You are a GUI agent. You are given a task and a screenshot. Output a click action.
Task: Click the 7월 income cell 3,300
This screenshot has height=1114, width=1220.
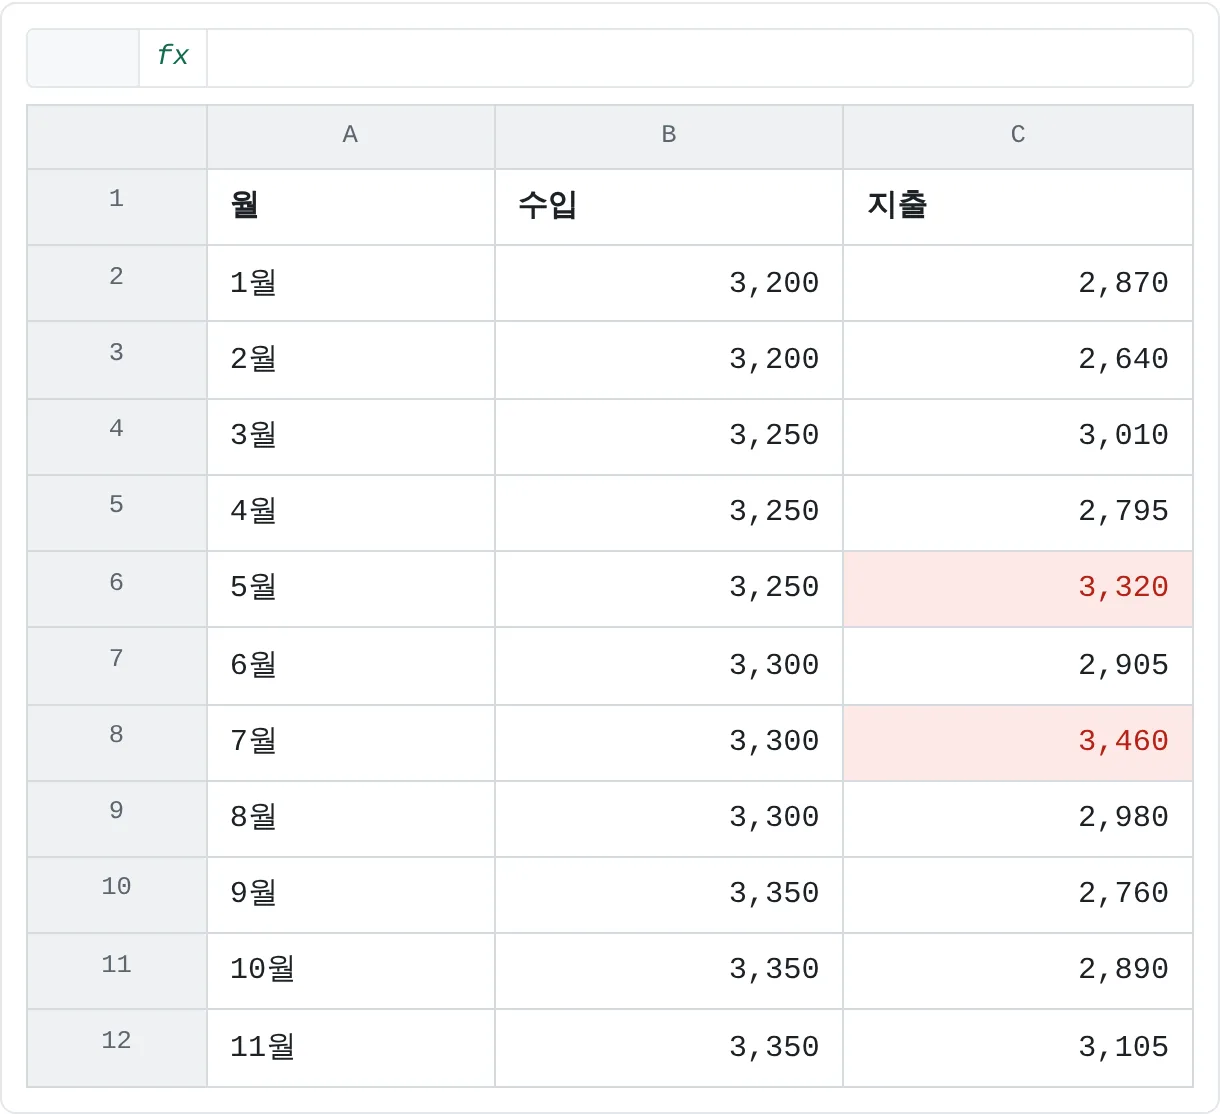(x=669, y=743)
